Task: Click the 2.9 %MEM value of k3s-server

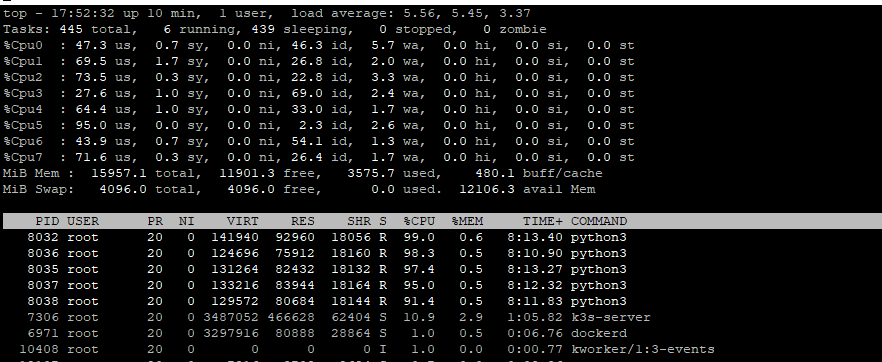Action: click(471, 317)
